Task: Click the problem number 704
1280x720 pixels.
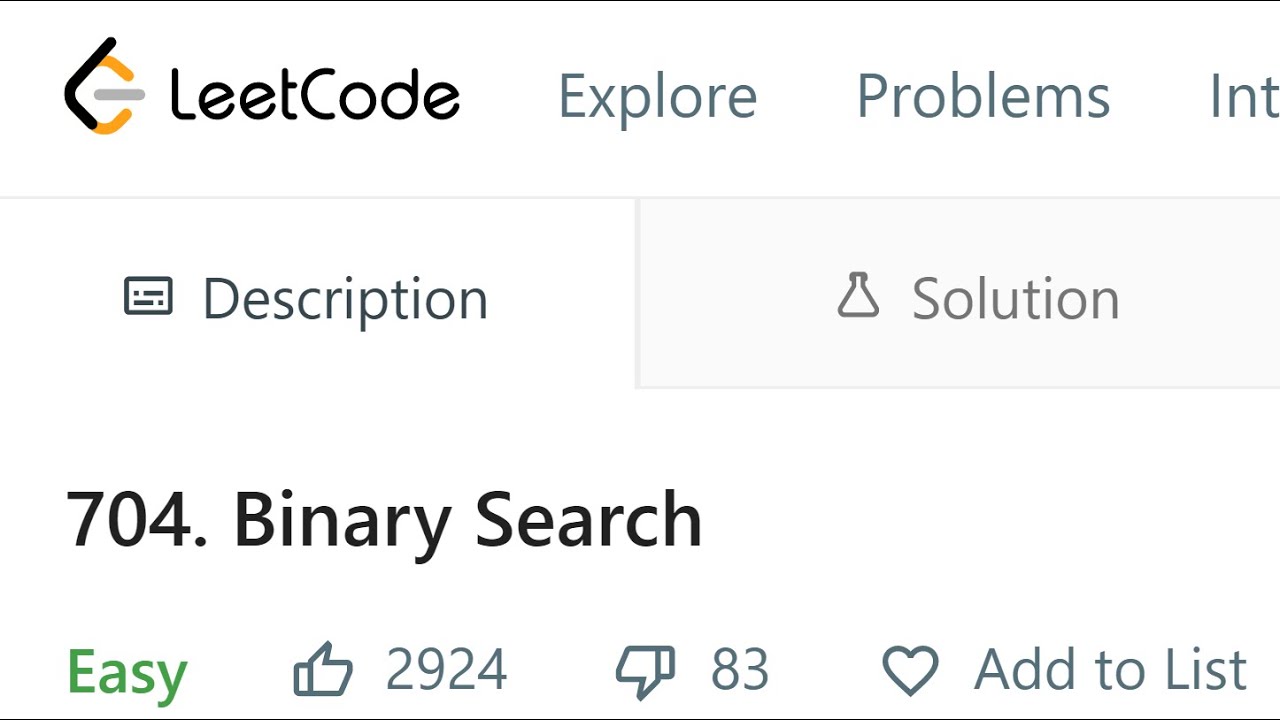Action: click(x=130, y=520)
